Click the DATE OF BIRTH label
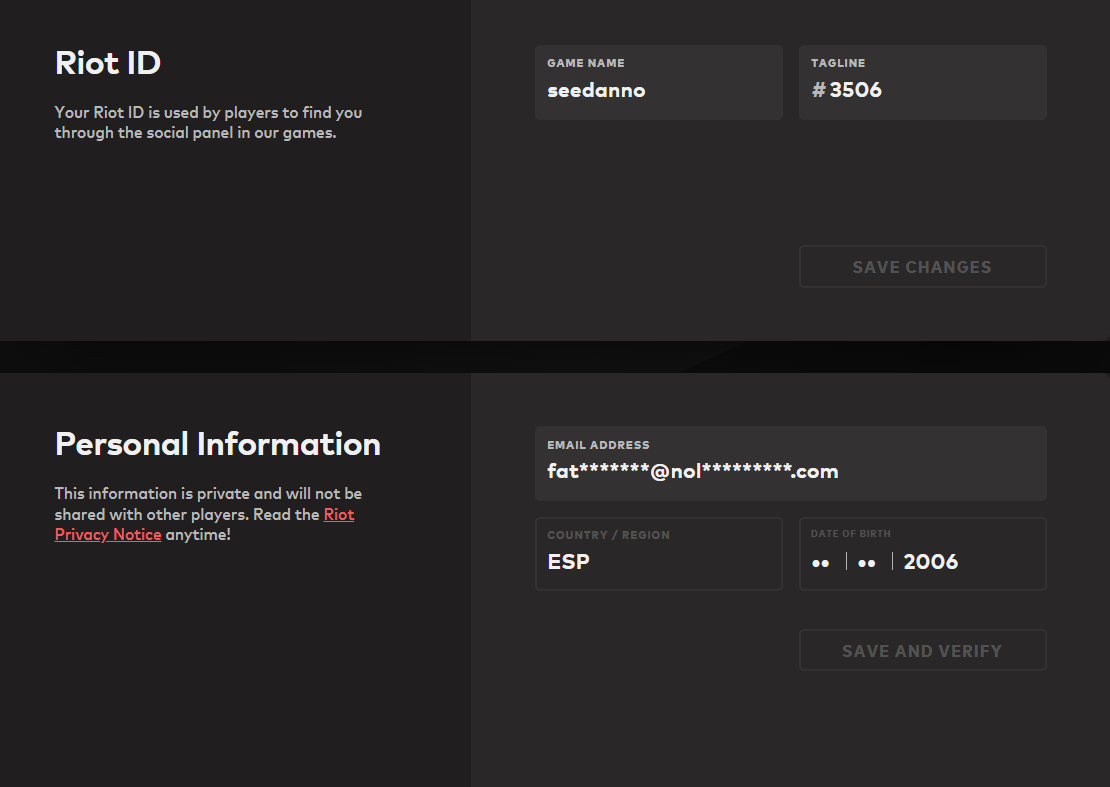The image size is (1110, 787). (x=850, y=534)
